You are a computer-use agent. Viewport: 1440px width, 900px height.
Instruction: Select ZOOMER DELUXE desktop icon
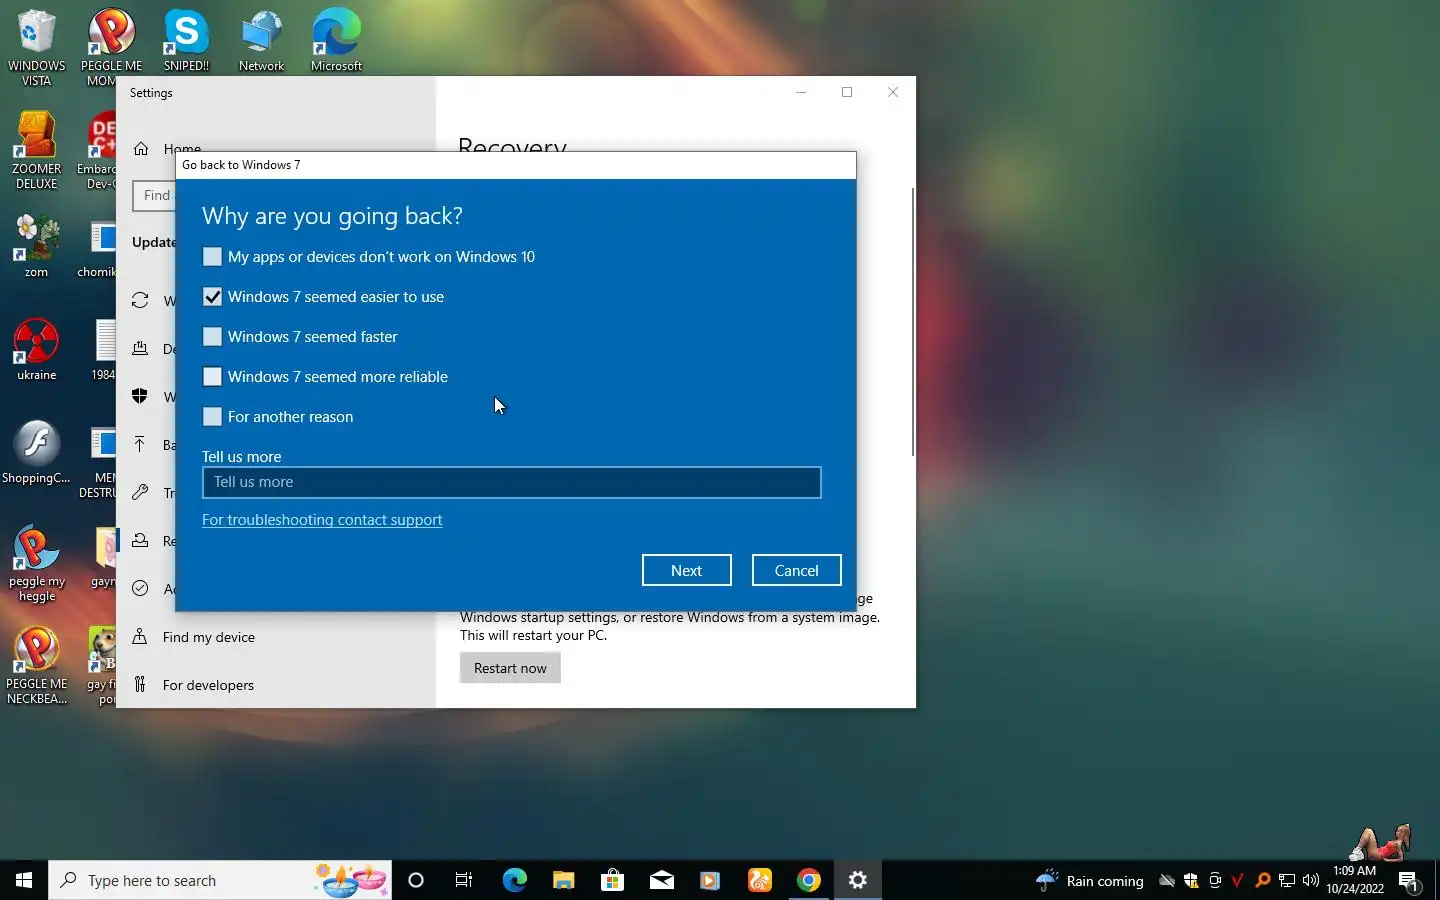point(37,151)
